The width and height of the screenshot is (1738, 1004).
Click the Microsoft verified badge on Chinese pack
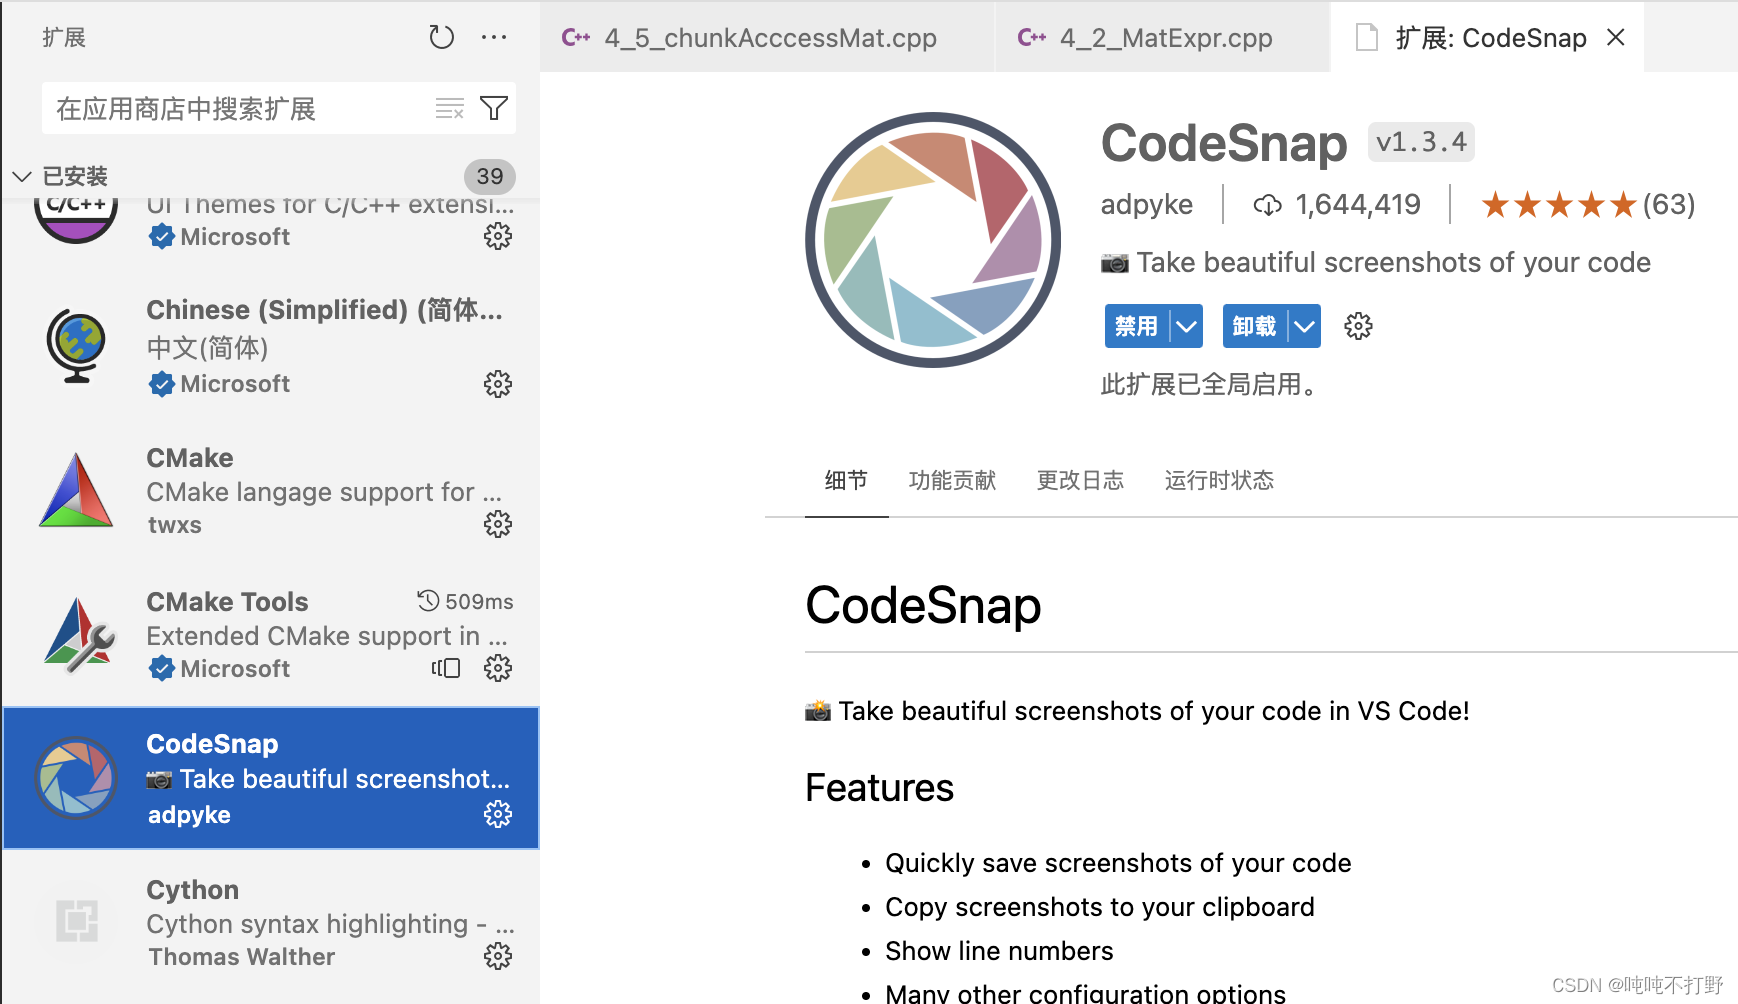(161, 384)
